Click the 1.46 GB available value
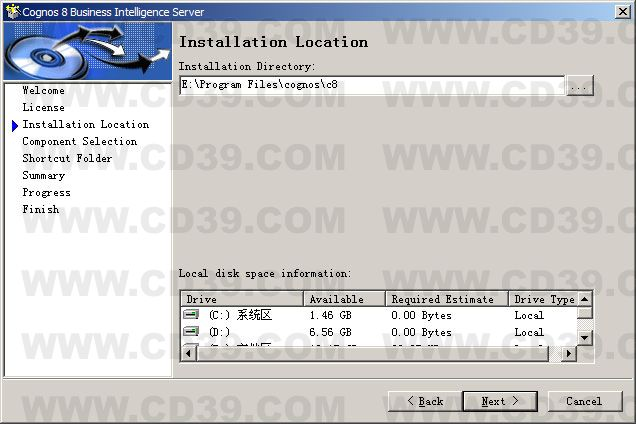This screenshot has height=424, width=636. 330,315
